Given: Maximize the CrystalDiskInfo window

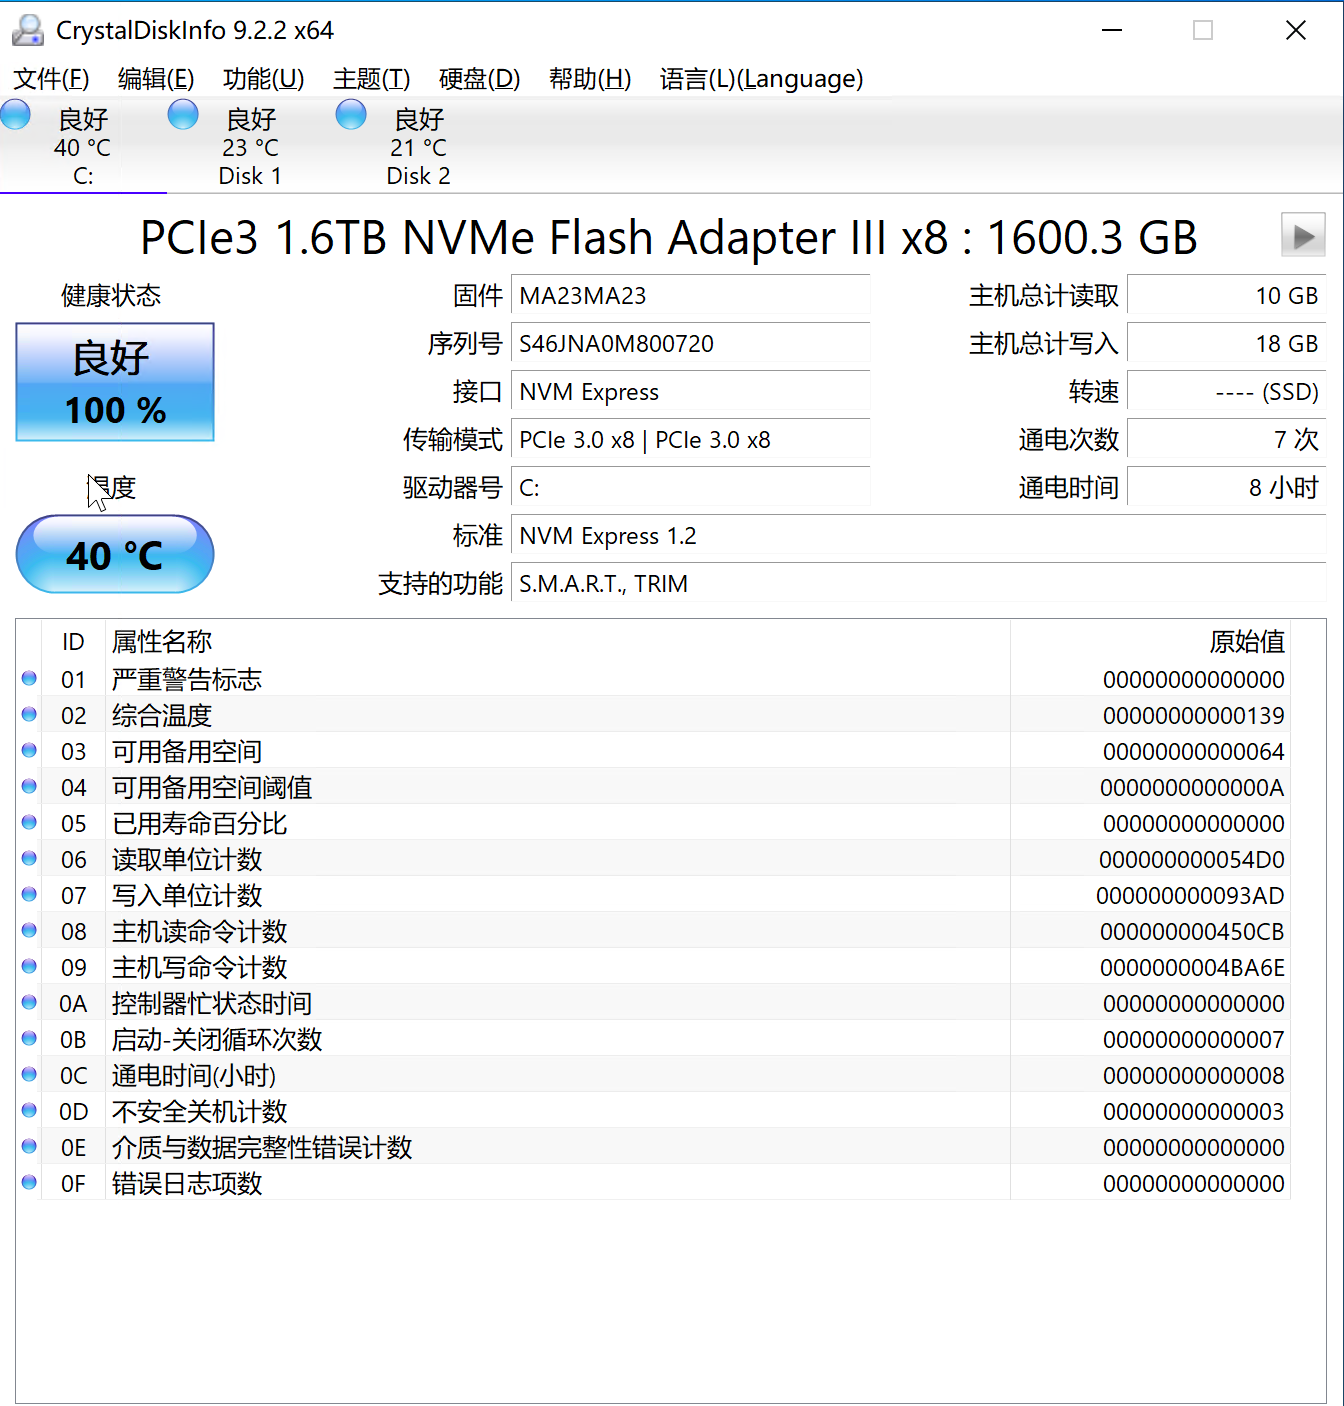Looking at the screenshot, I should [x=1203, y=31].
